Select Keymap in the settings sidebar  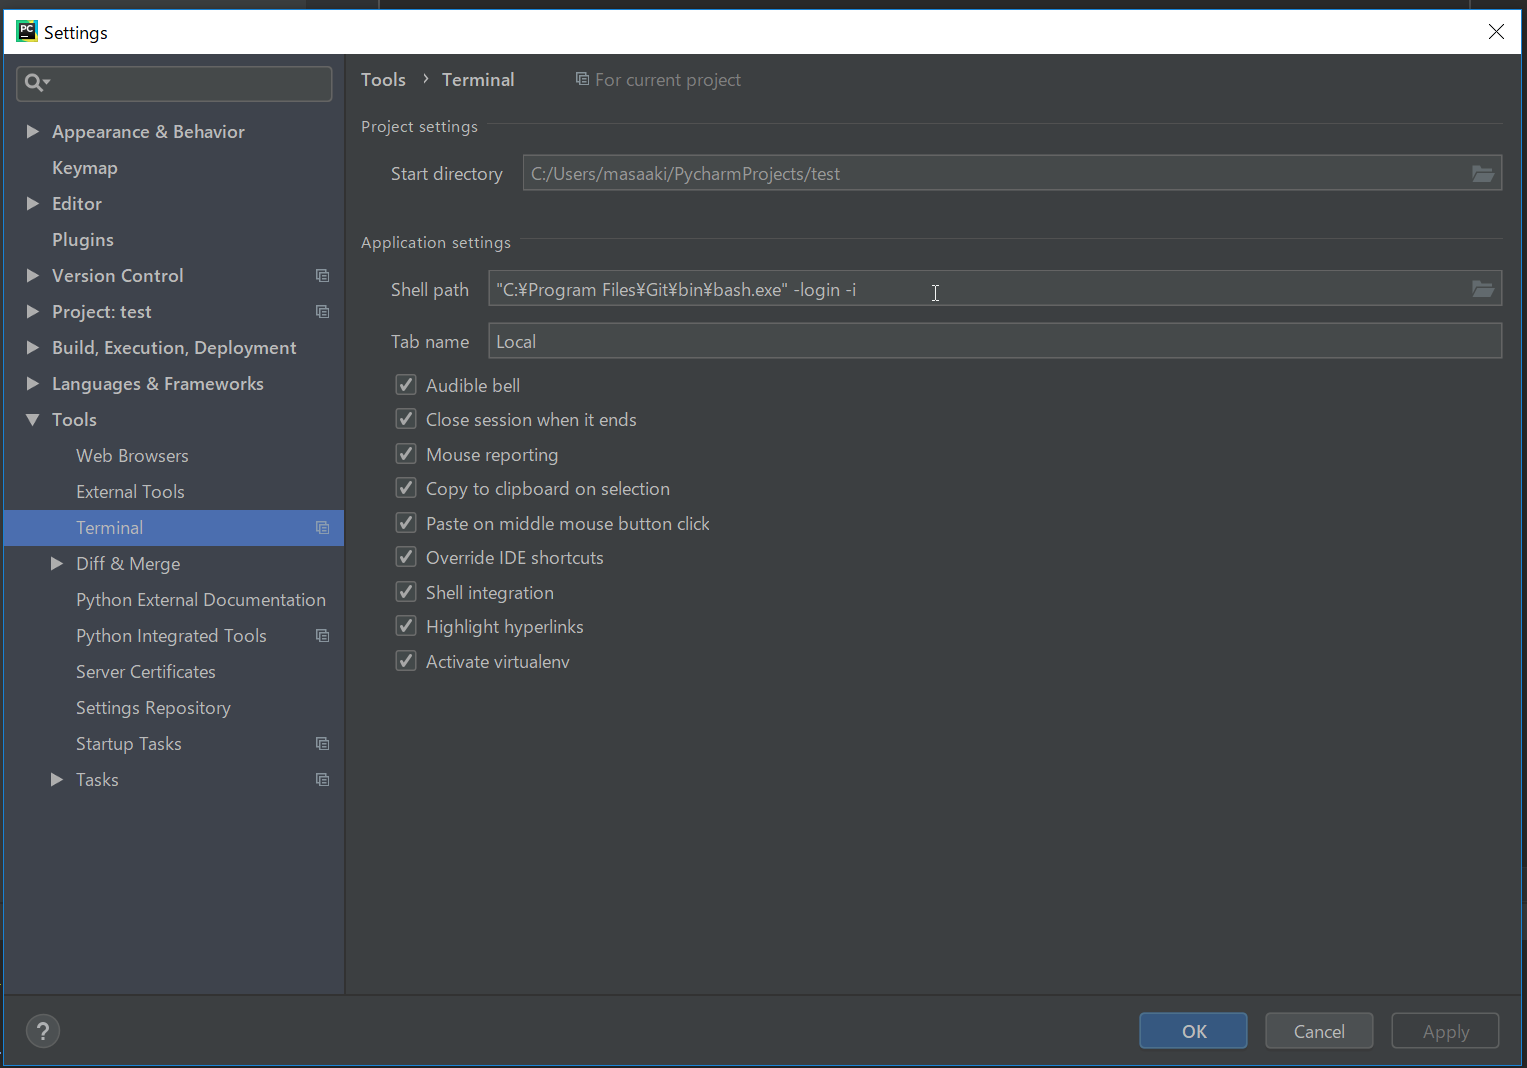(x=84, y=167)
